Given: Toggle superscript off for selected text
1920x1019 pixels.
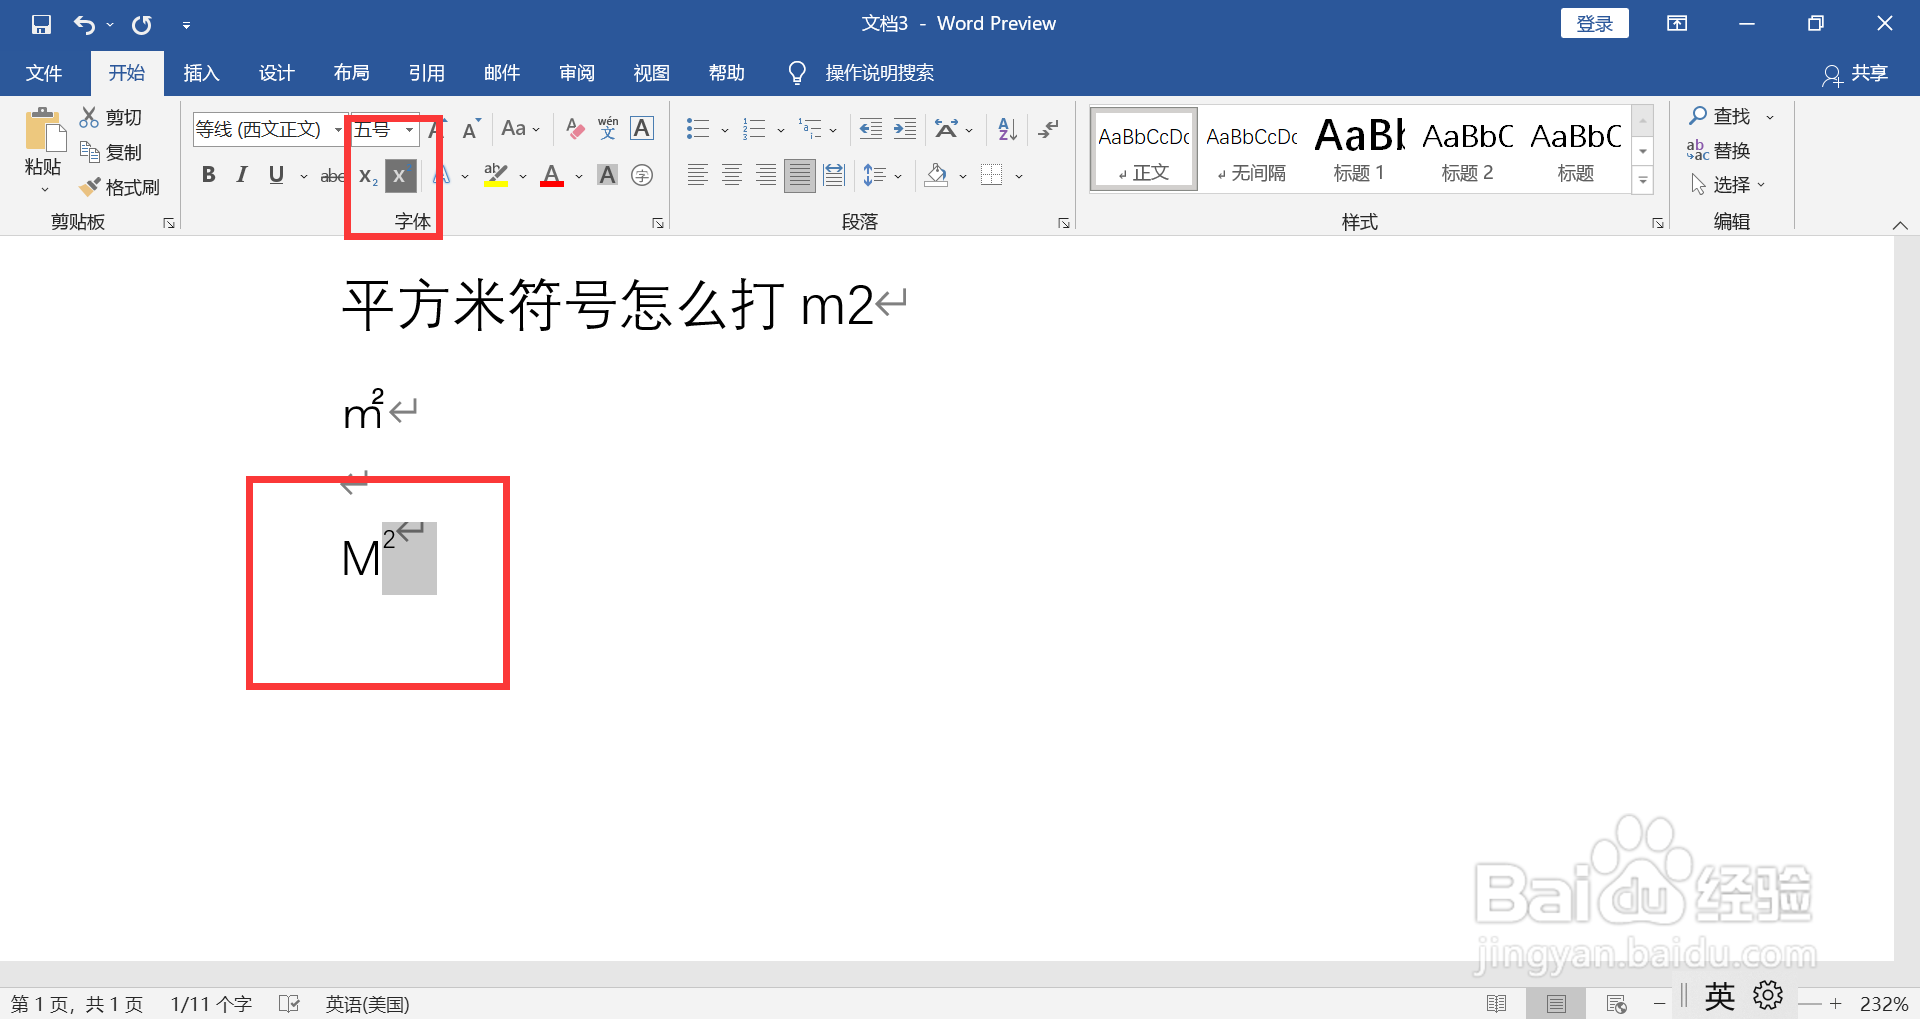Looking at the screenshot, I should click(x=400, y=175).
